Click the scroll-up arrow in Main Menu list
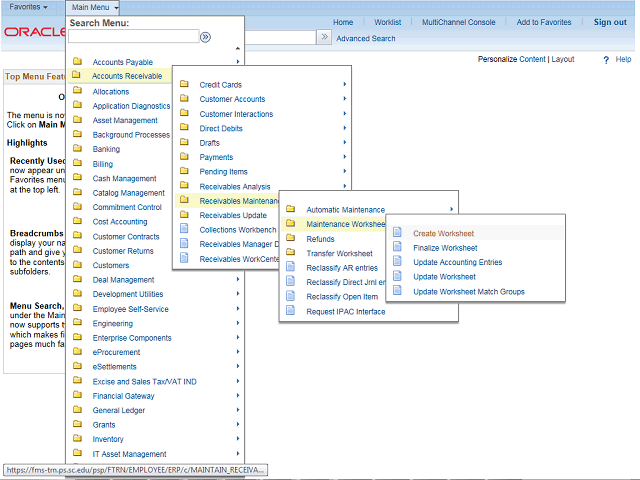 [237, 48]
